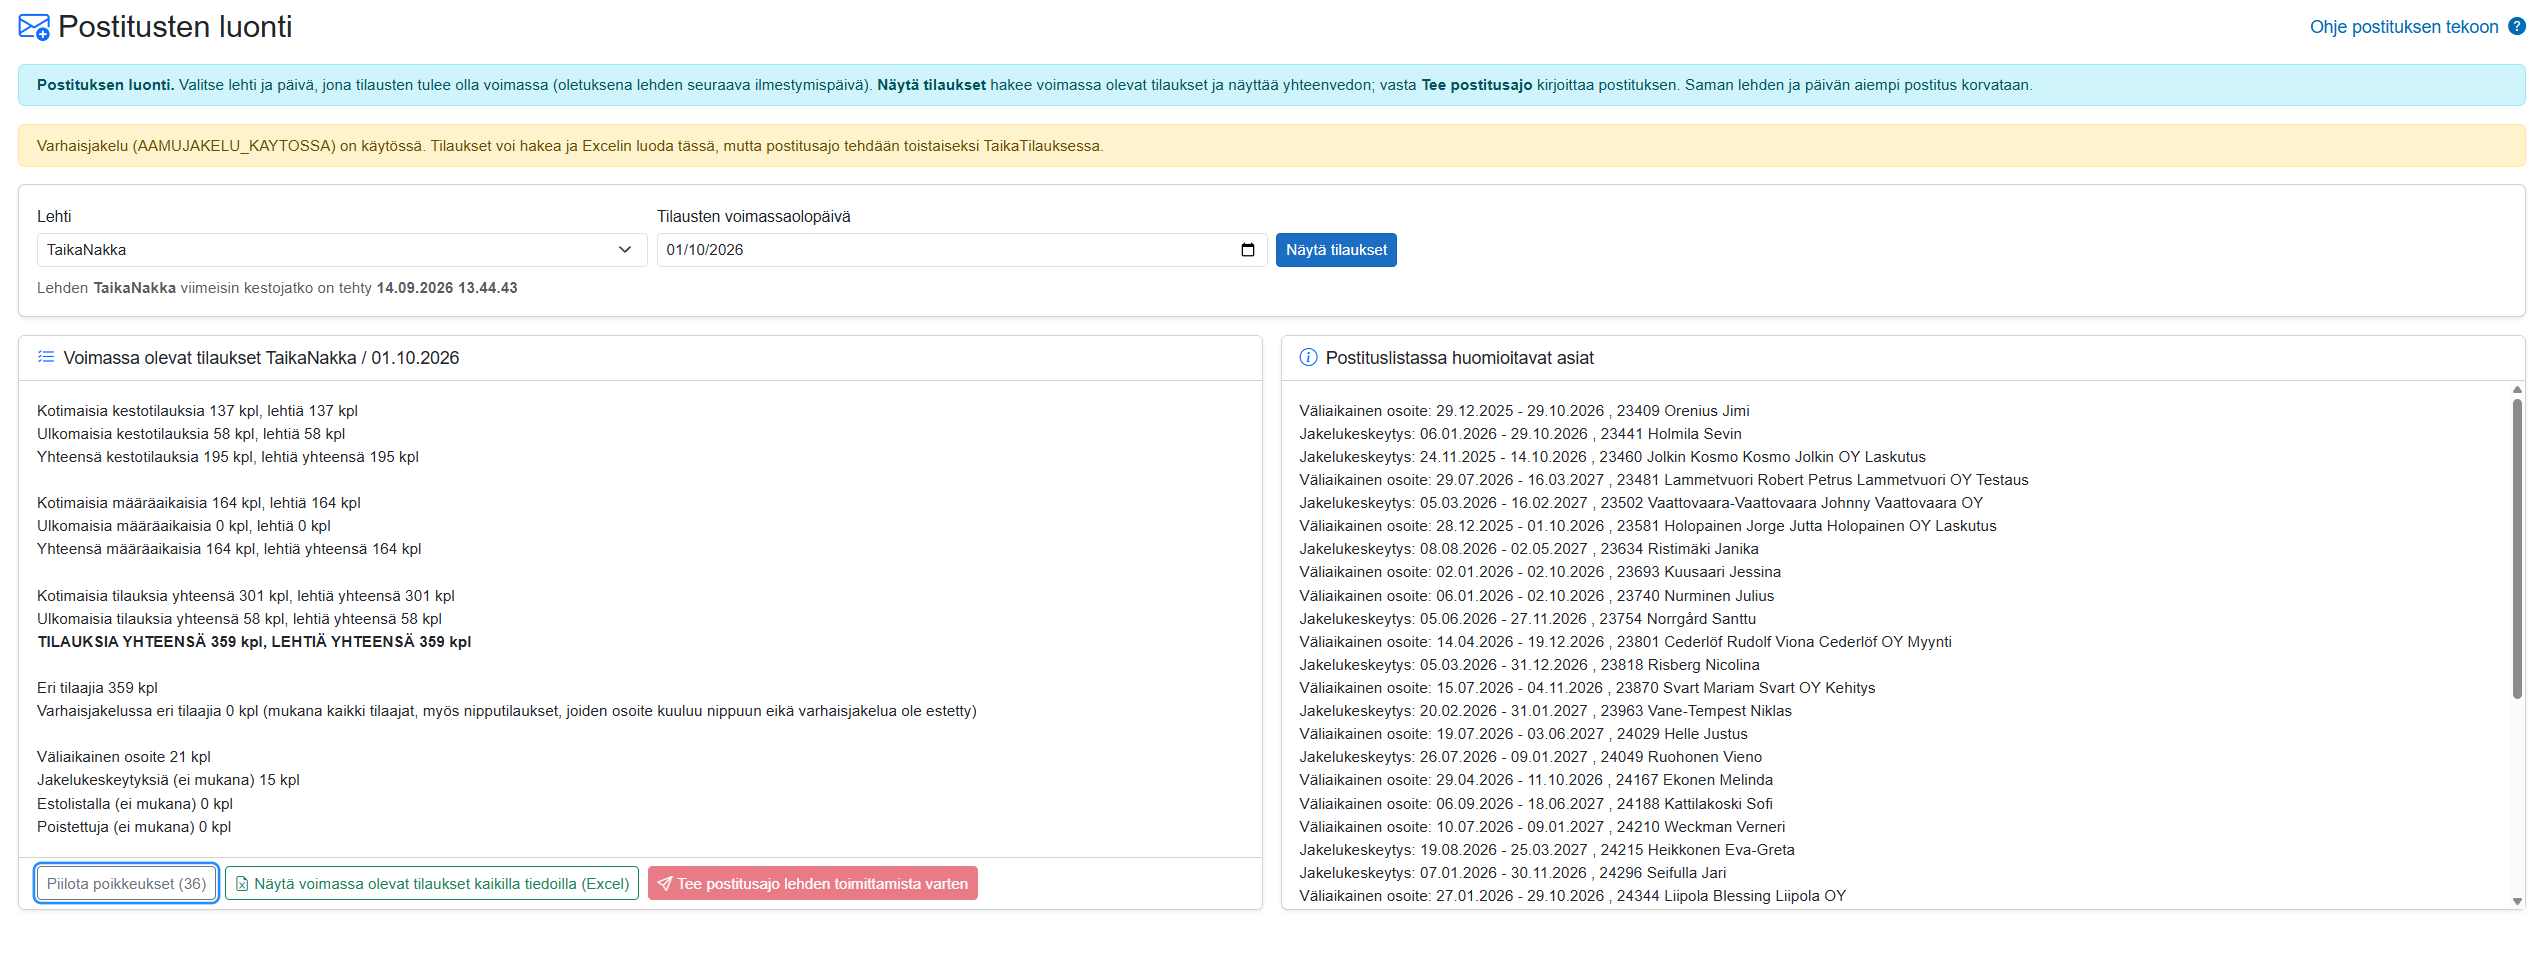
Task: Click the scrollbar down arrow in huomioitavat asiat panel
Action: [x=2517, y=901]
